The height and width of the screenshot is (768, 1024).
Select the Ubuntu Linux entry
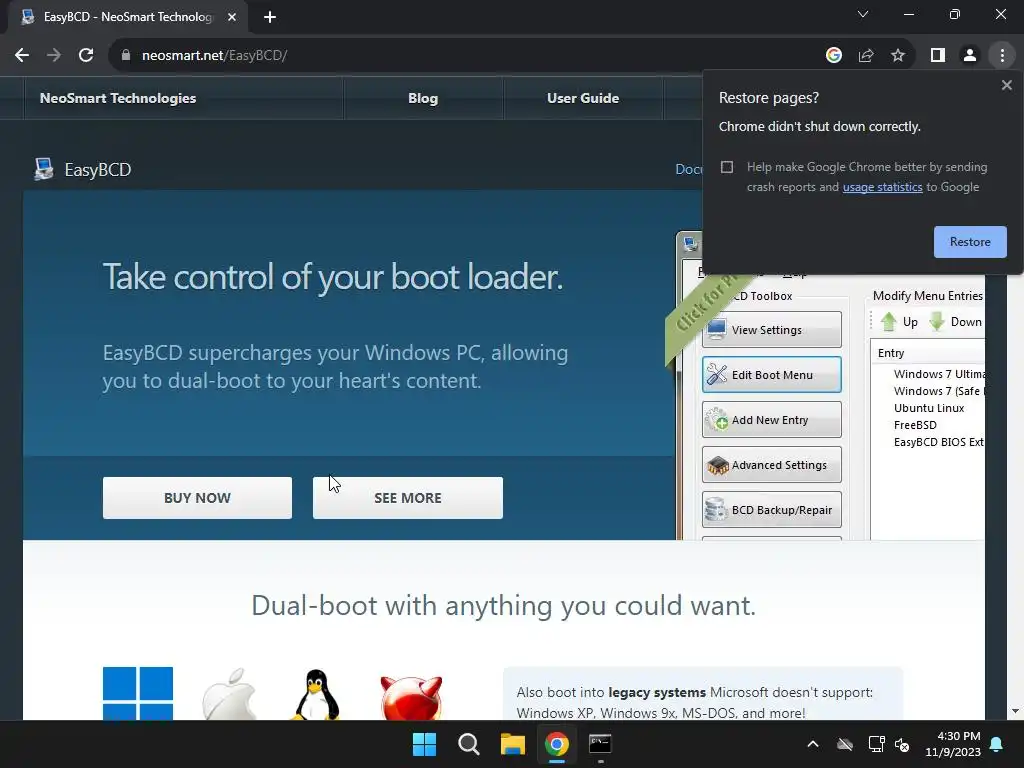point(929,408)
